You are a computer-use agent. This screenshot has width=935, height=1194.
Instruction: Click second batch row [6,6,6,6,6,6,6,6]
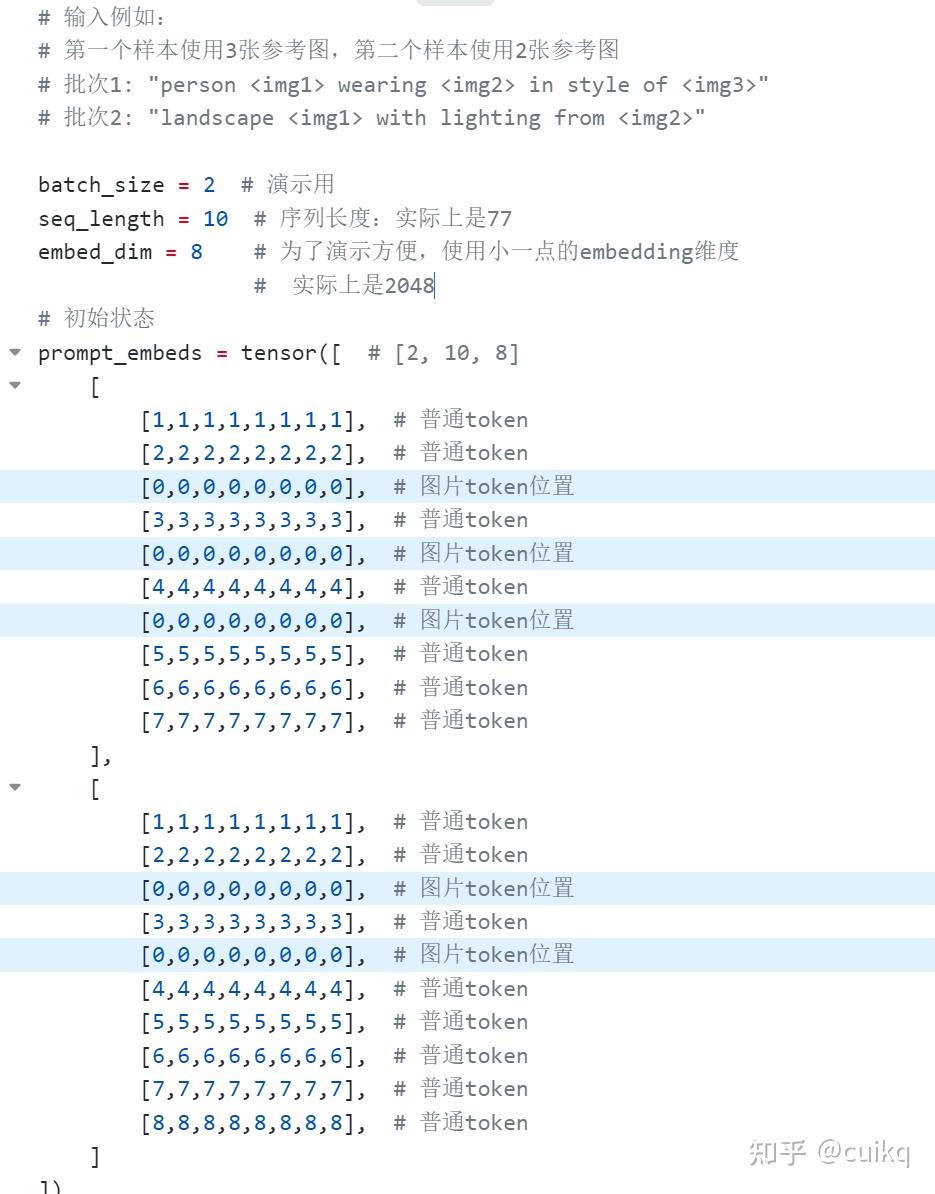[x=334, y=1056]
